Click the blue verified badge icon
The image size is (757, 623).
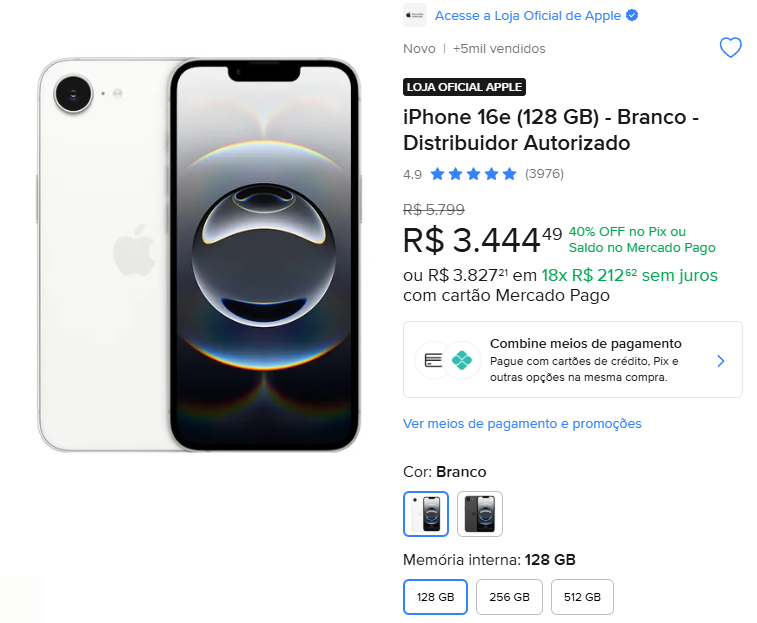tap(632, 16)
